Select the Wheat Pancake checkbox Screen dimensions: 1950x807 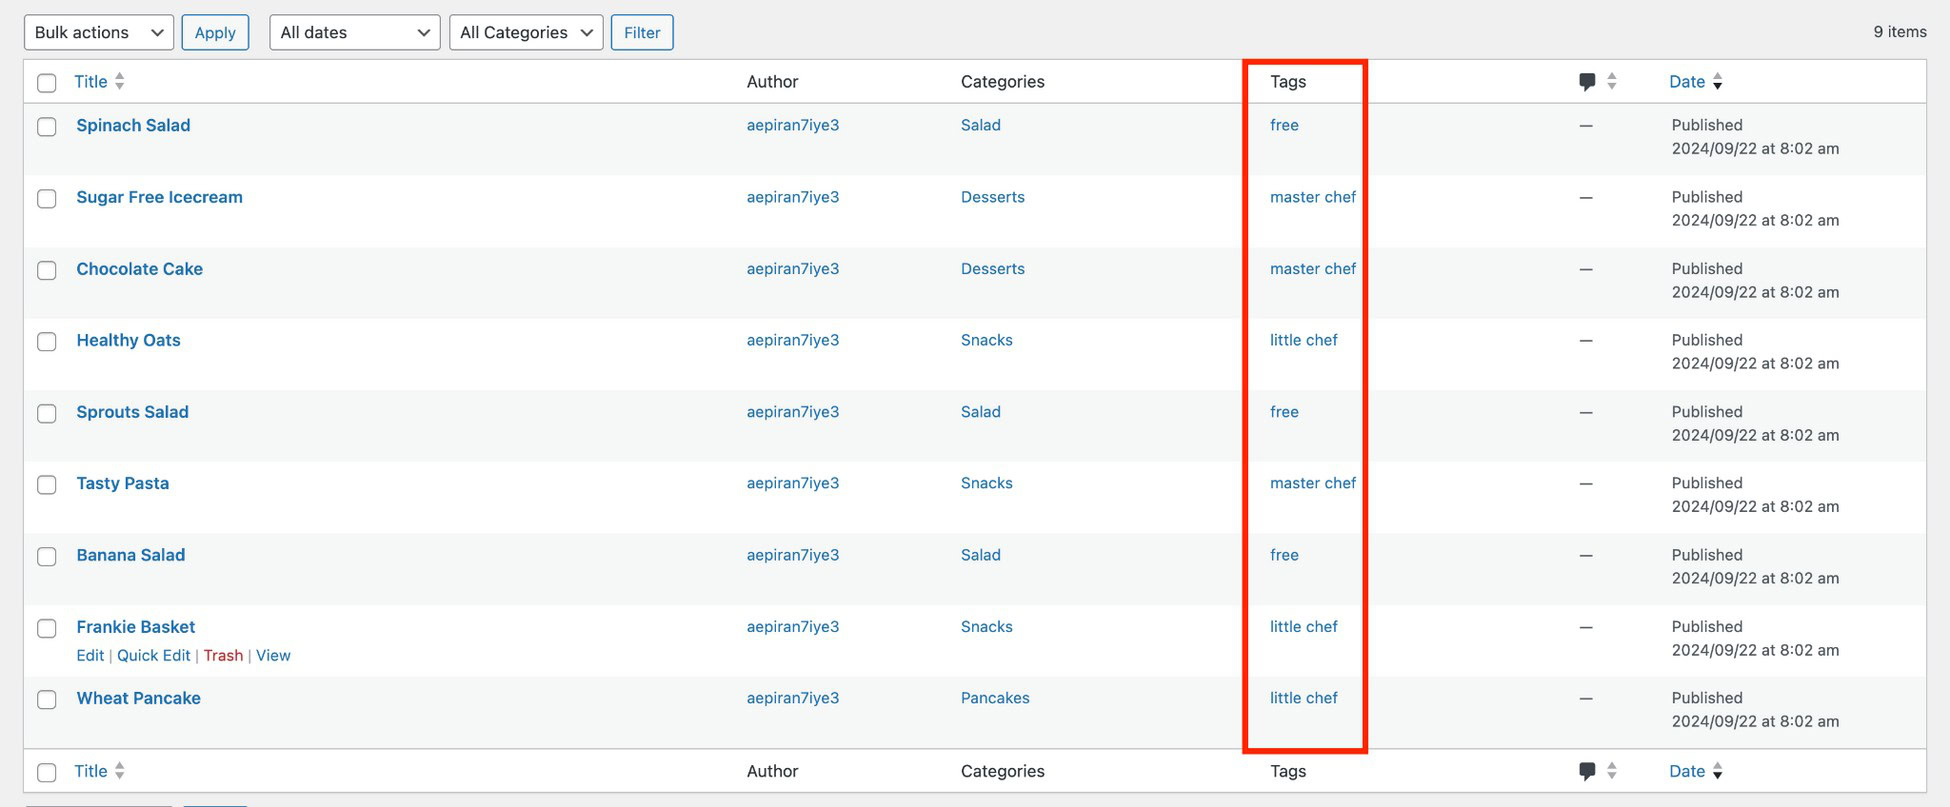pos(47,699)
